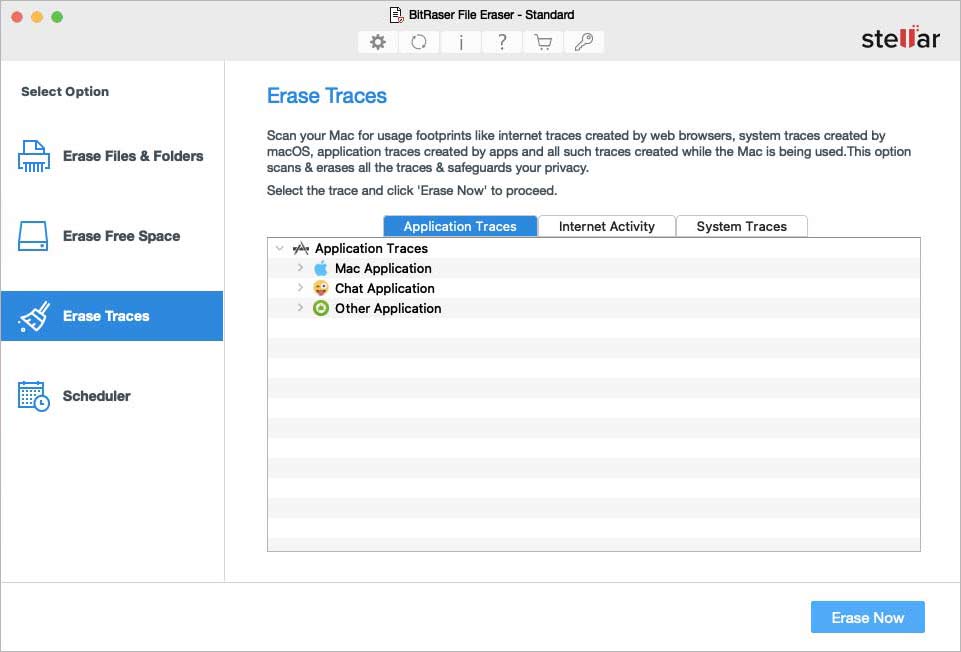Click the broom icon for Erase Traces
This screenshot has height=652, width=961.
pyautogui.click(x=34, y=316)
